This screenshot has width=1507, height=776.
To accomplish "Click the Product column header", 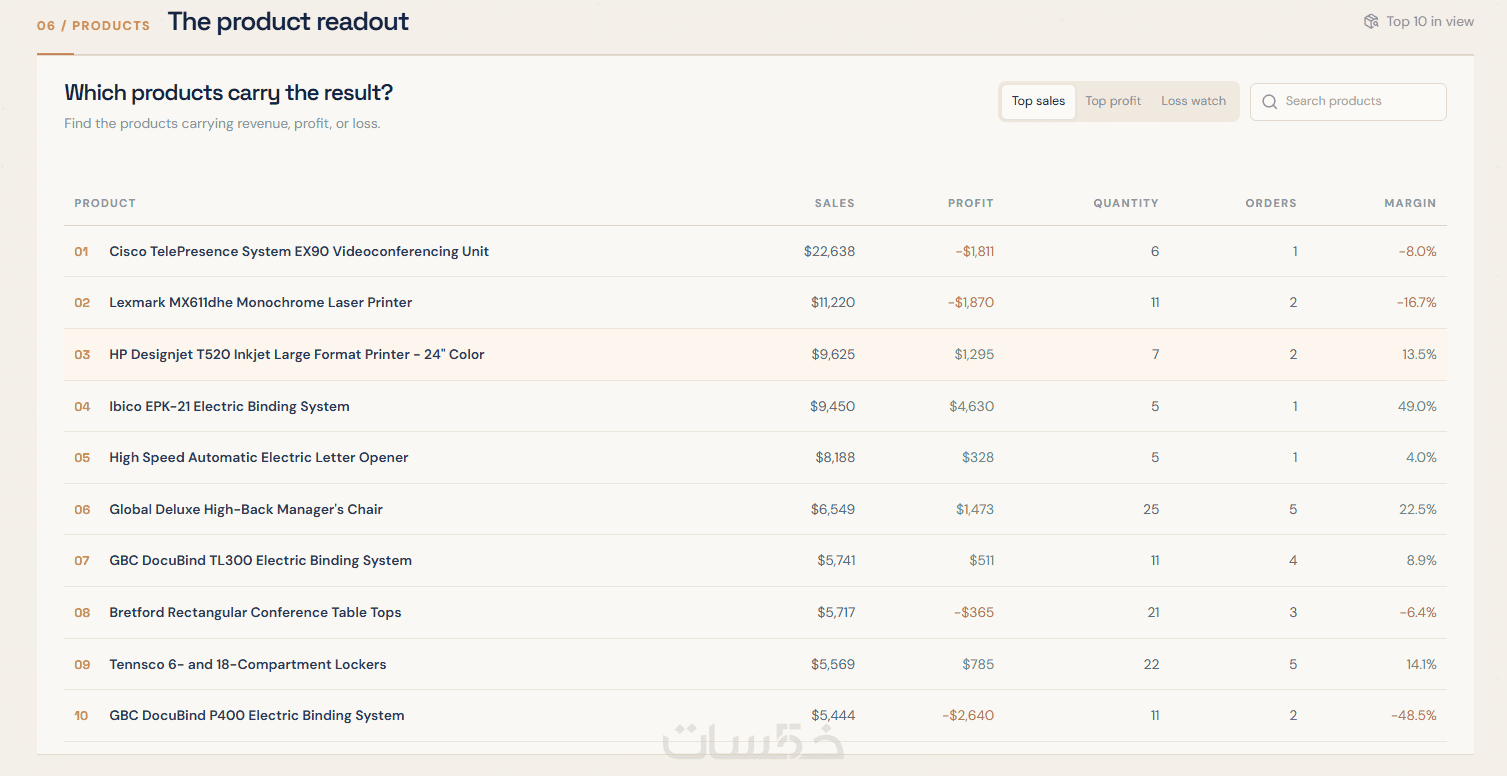I will click(x=105, y=203).
